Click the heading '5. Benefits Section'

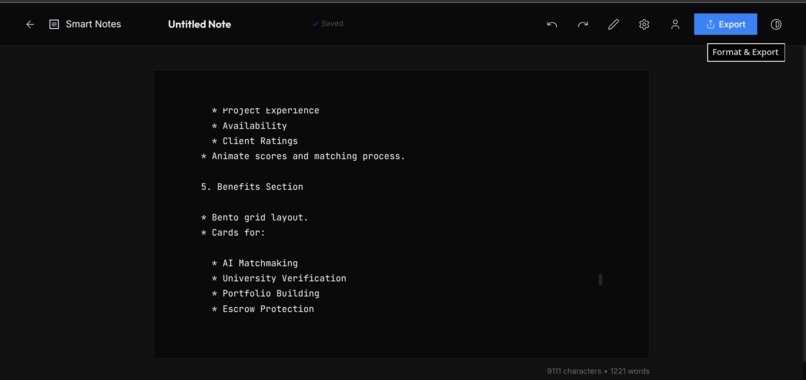point(252,187)
